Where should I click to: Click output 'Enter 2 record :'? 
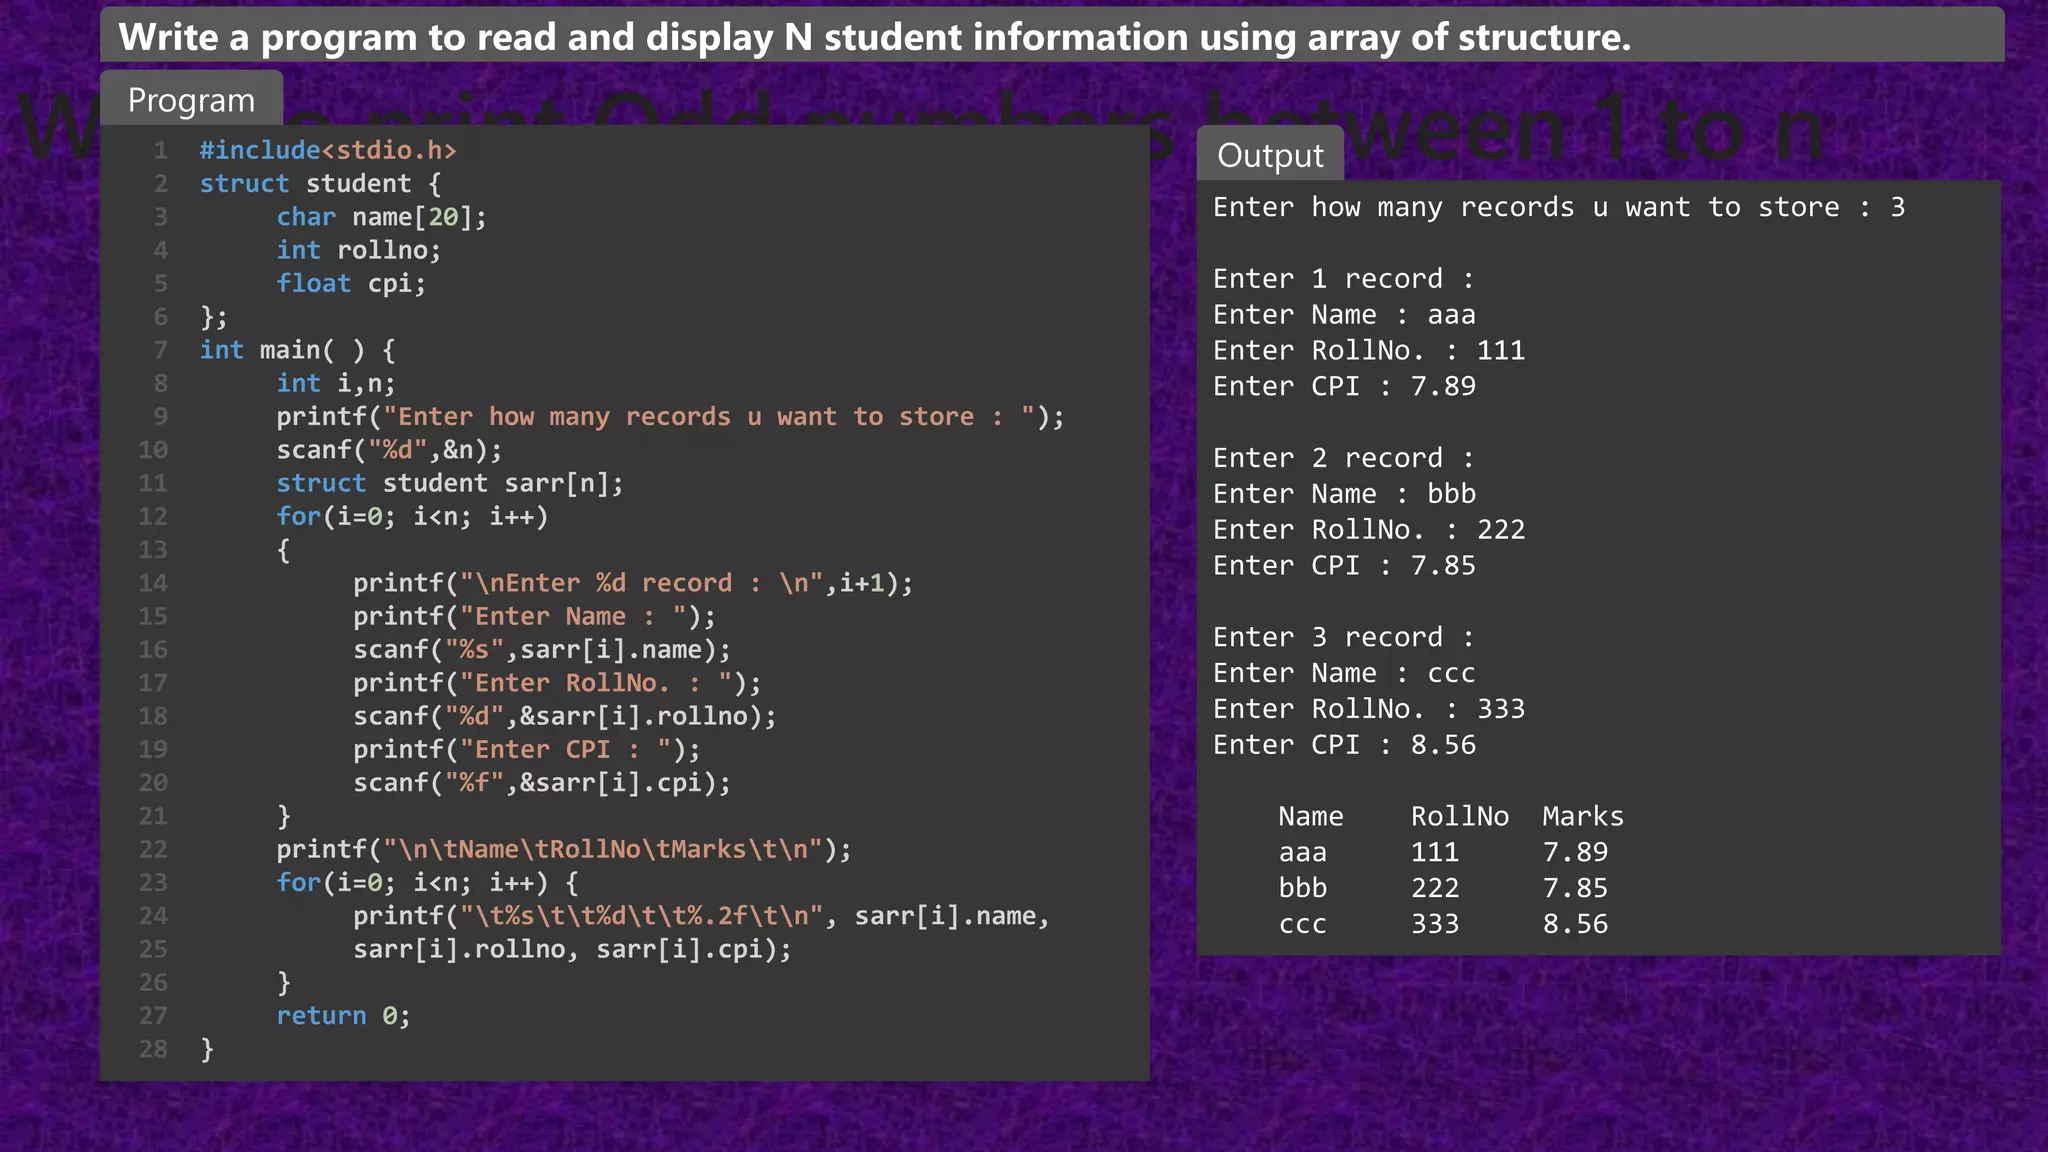coord(1343,457)
